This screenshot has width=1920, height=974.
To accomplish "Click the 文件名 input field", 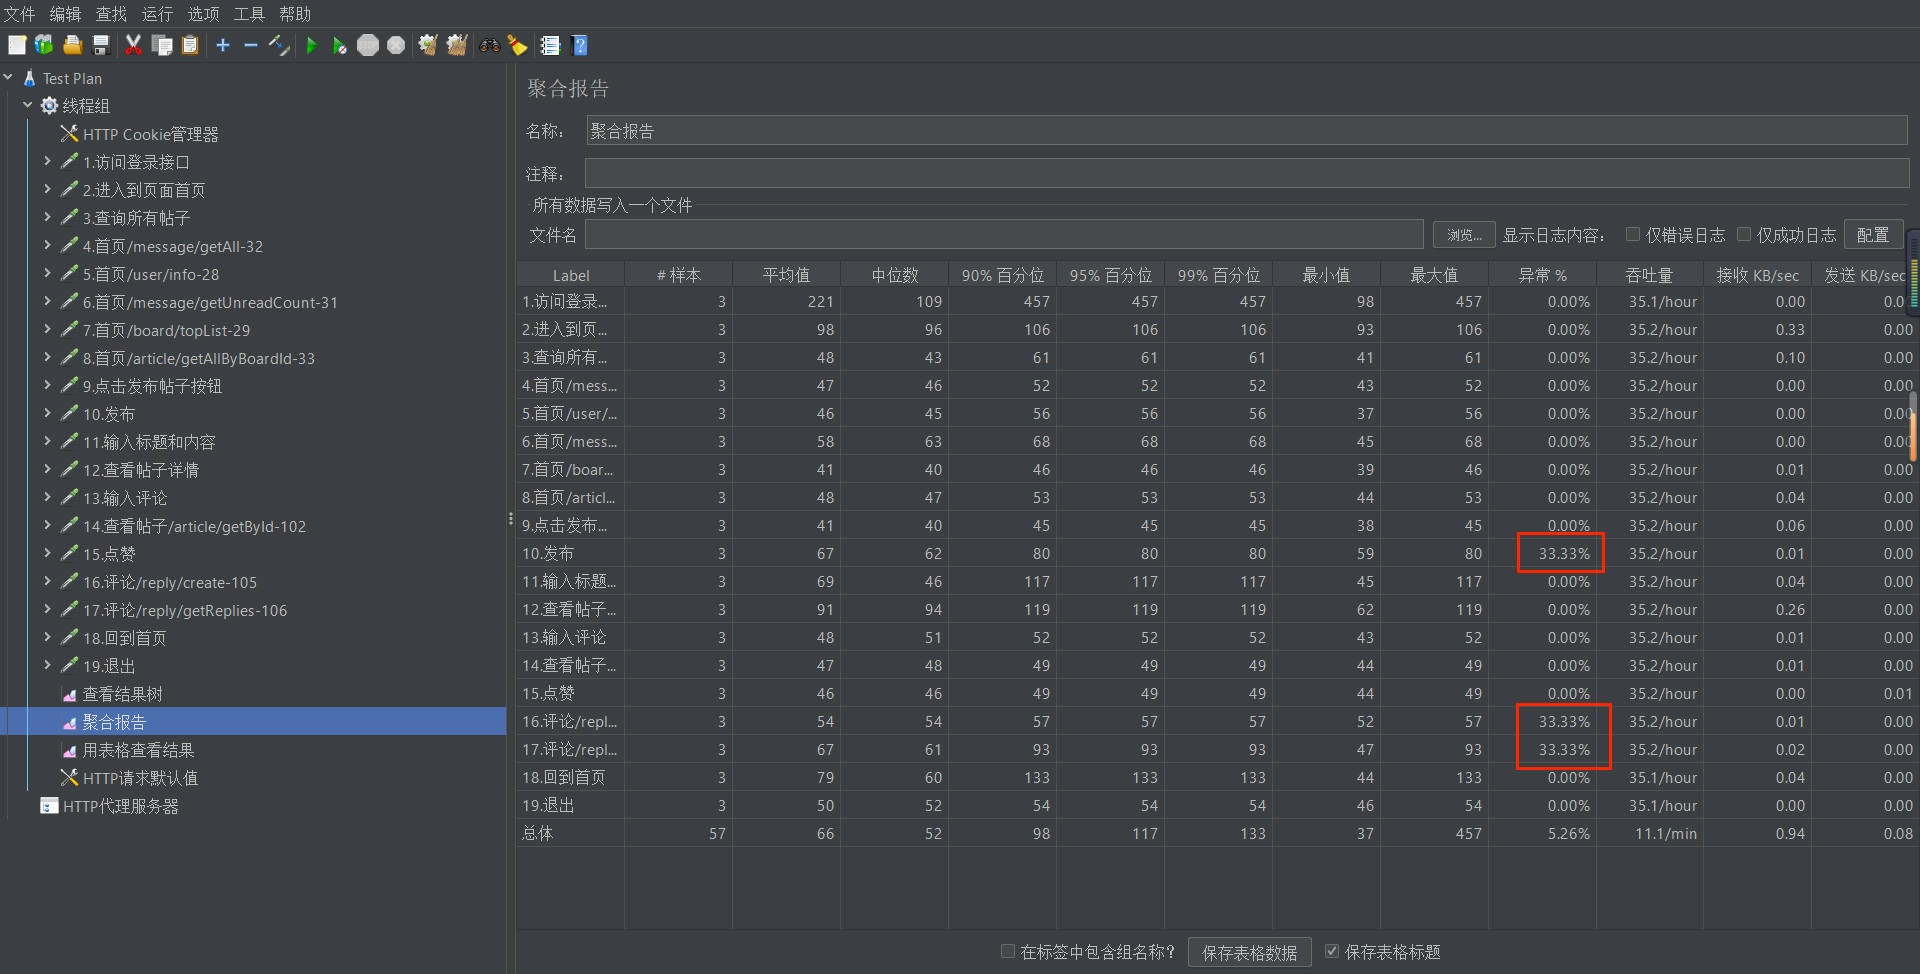I will [x=1004, y=235].
